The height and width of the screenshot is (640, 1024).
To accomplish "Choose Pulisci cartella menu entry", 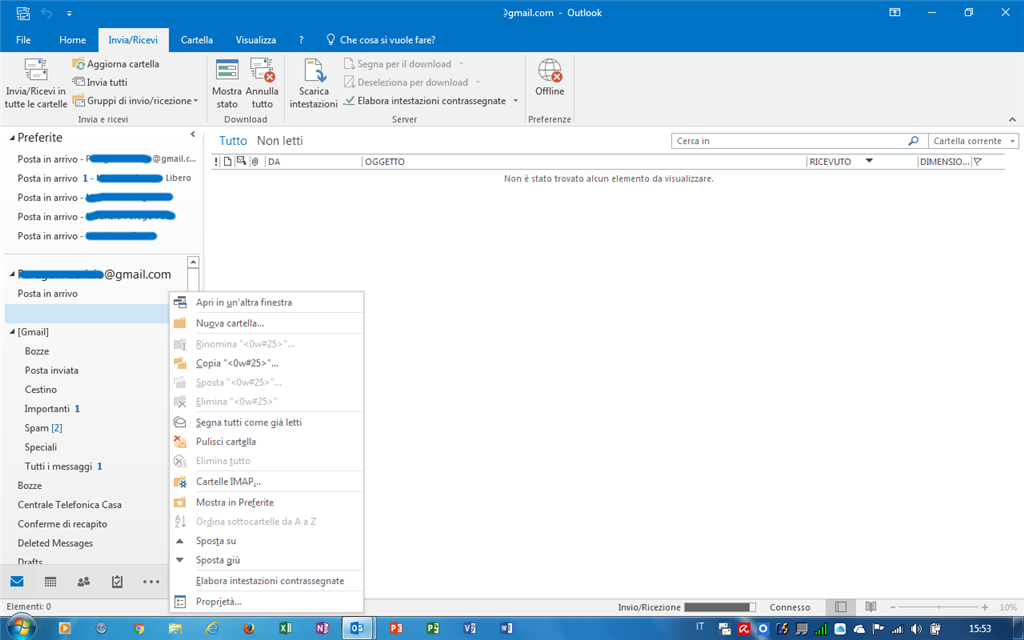I will pyautogui.click(x=266, y=441).
